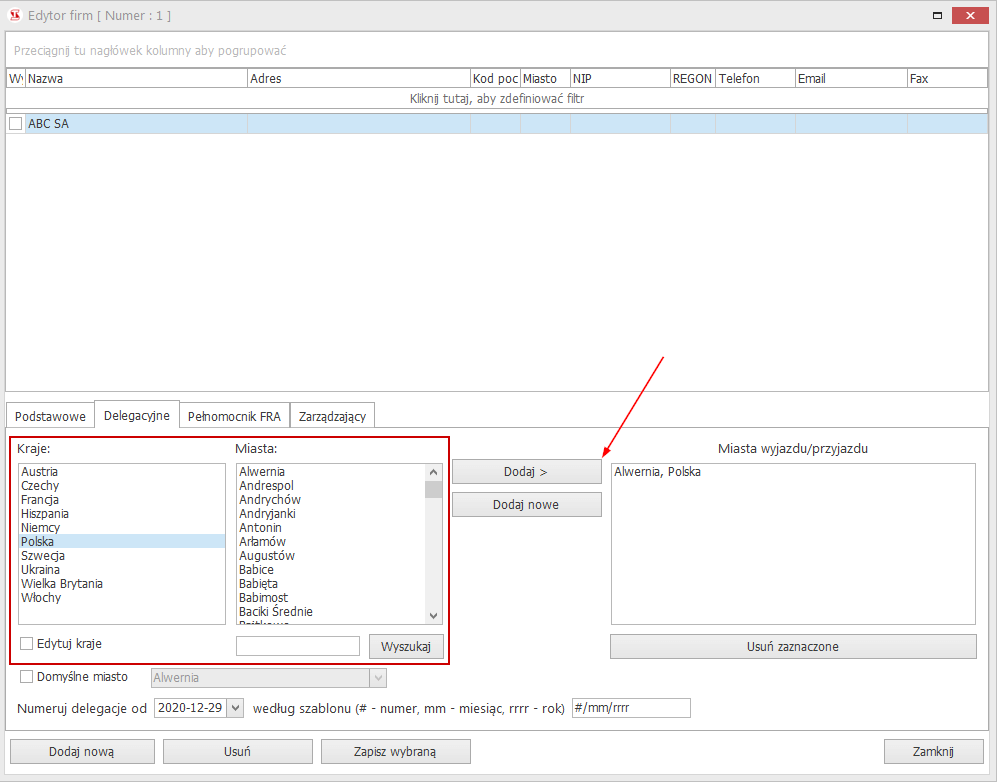Viewport: 997px width, 782px height.
Task: Open the Domyślne miasto Alwernia dropdown
Action: (x=377, y=678)
